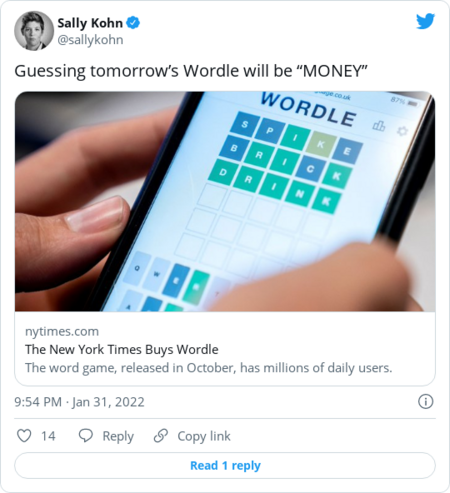Click the copy link chain icon
Screen dimensions: 450x493
(x=161, y=436)
